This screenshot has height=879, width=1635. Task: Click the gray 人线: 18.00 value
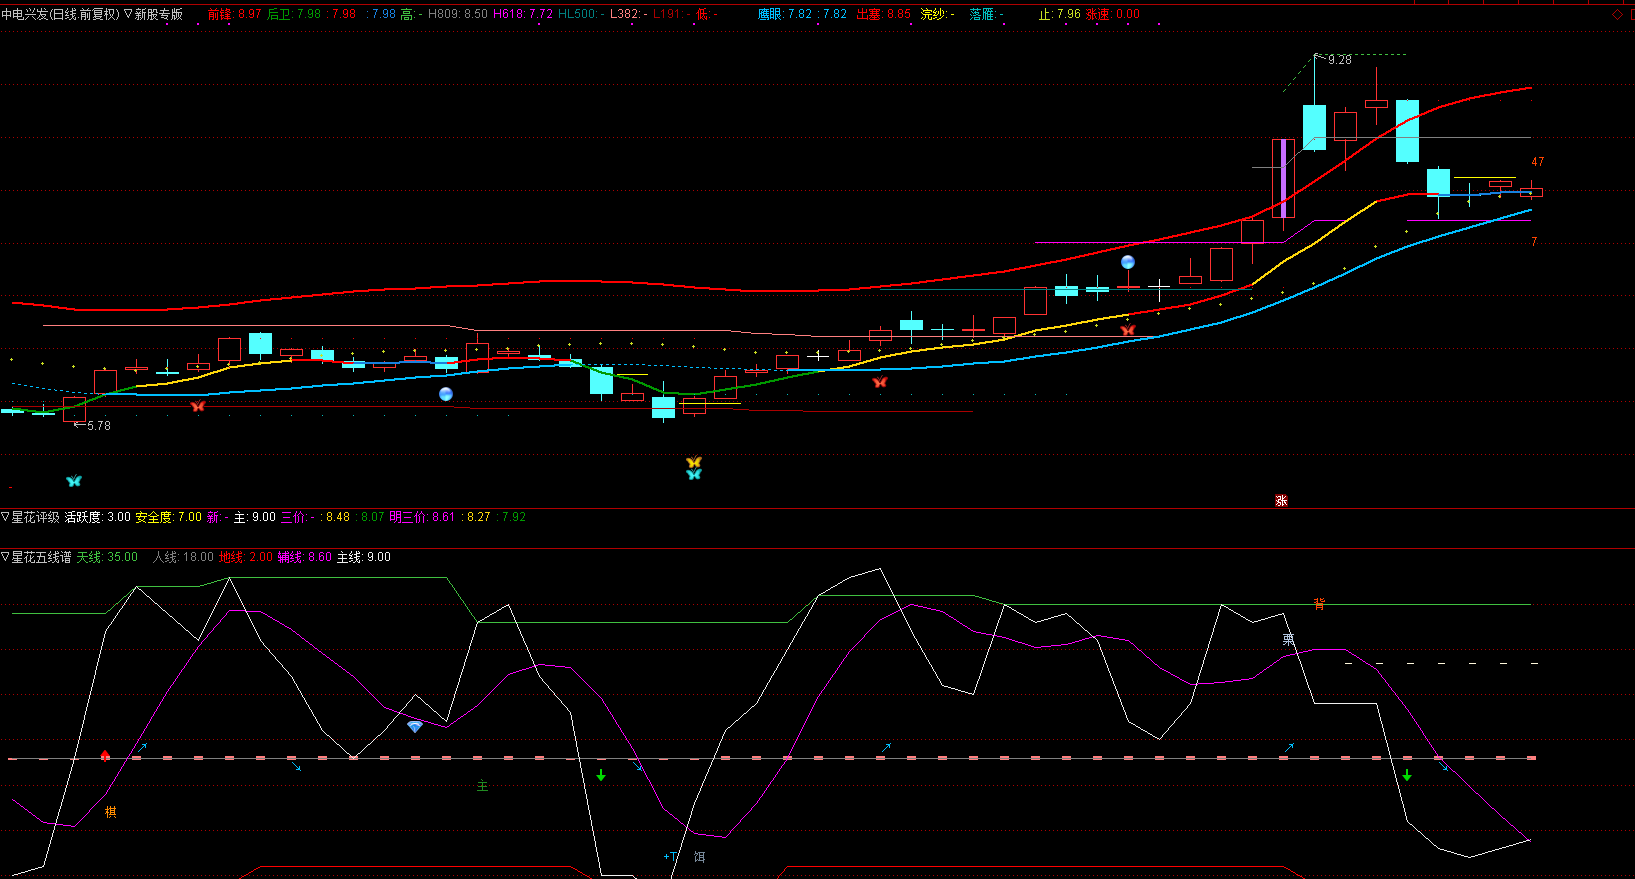pos(183,557)
